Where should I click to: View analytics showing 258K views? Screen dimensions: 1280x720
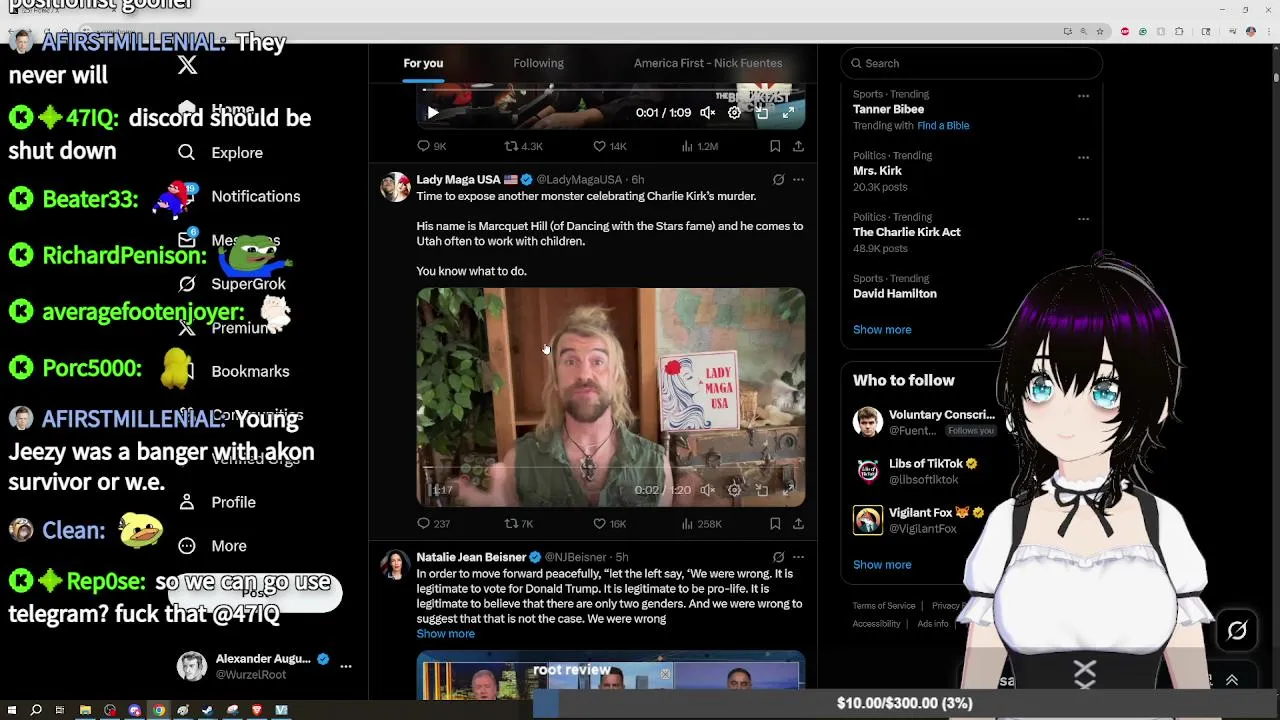701,523
